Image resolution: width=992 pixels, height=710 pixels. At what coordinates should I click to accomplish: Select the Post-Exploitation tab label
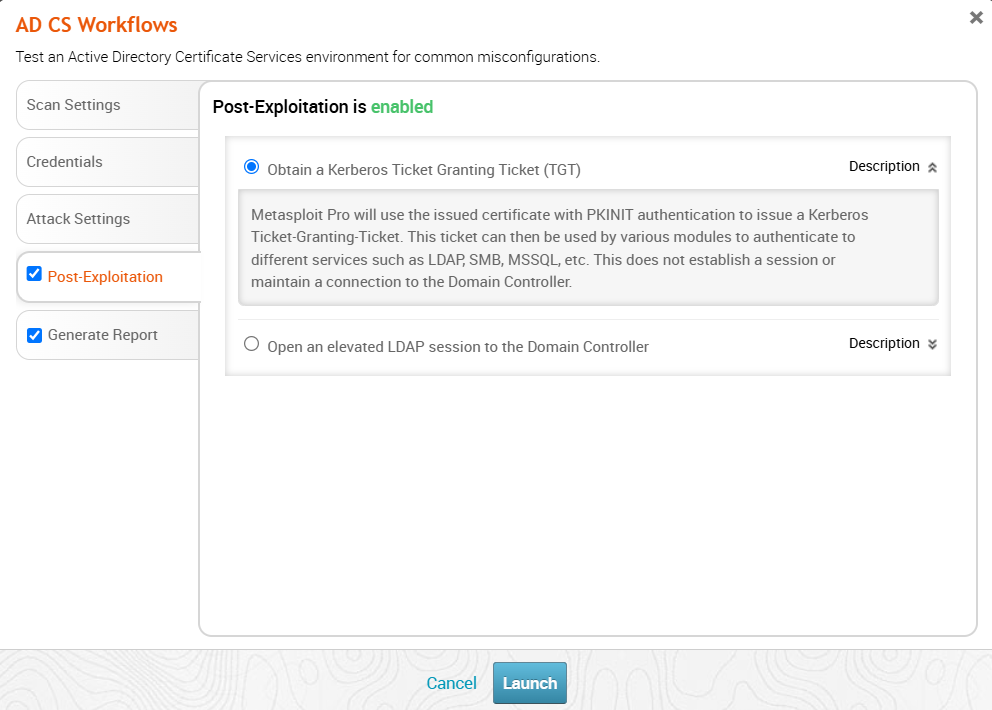(x=105, y=277)
